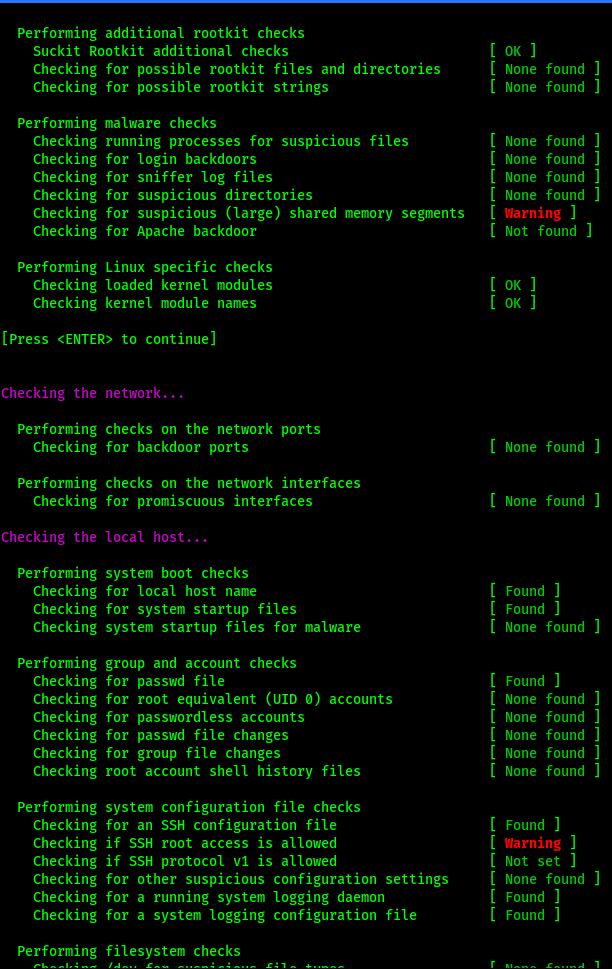Viewport: 612px width, 969px height.
Task: Click the 'Checking root account shell history files' line
Action: point(197,771)
